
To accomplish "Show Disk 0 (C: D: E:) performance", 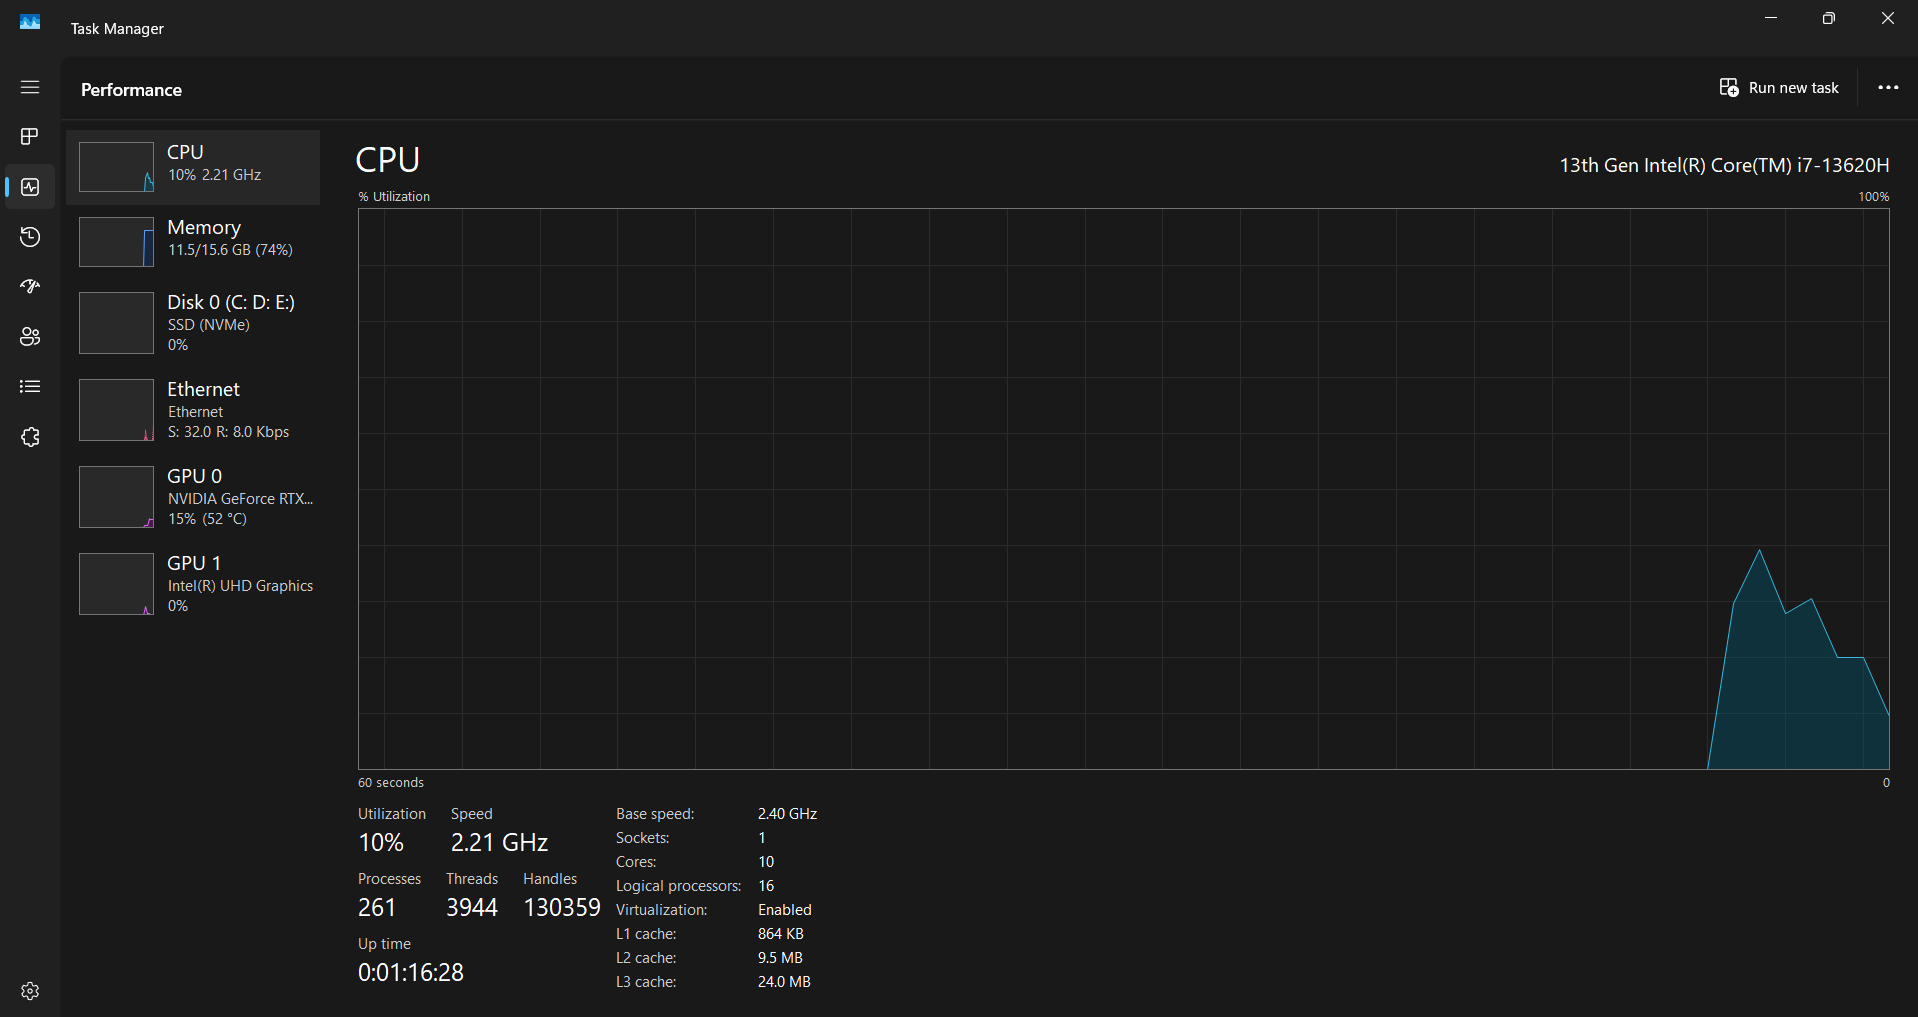I will click(x=193, y=323).
